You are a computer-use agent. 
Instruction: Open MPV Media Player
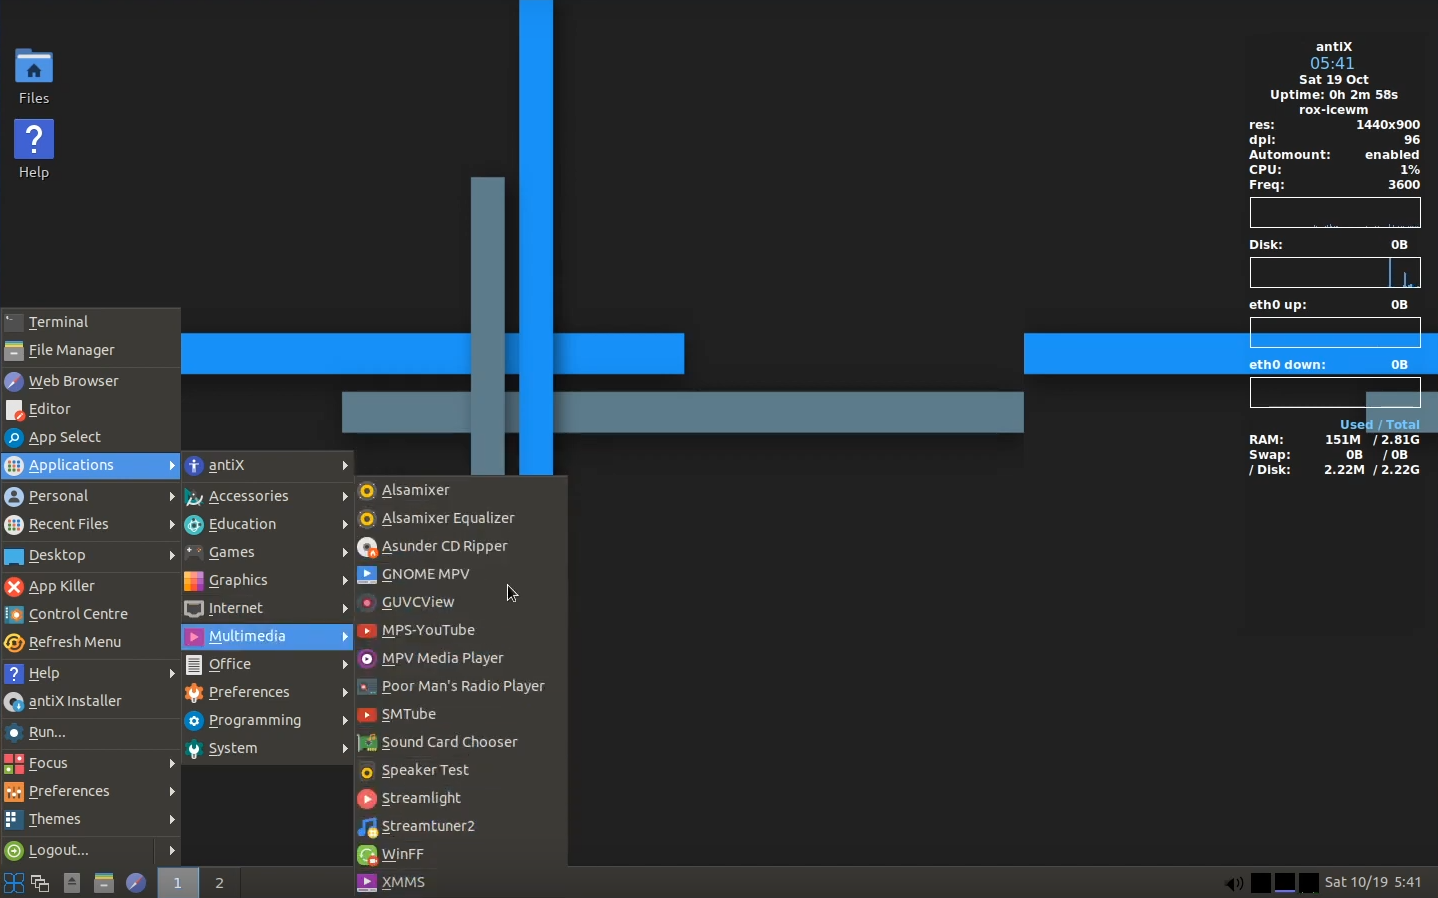coord(462,658)
